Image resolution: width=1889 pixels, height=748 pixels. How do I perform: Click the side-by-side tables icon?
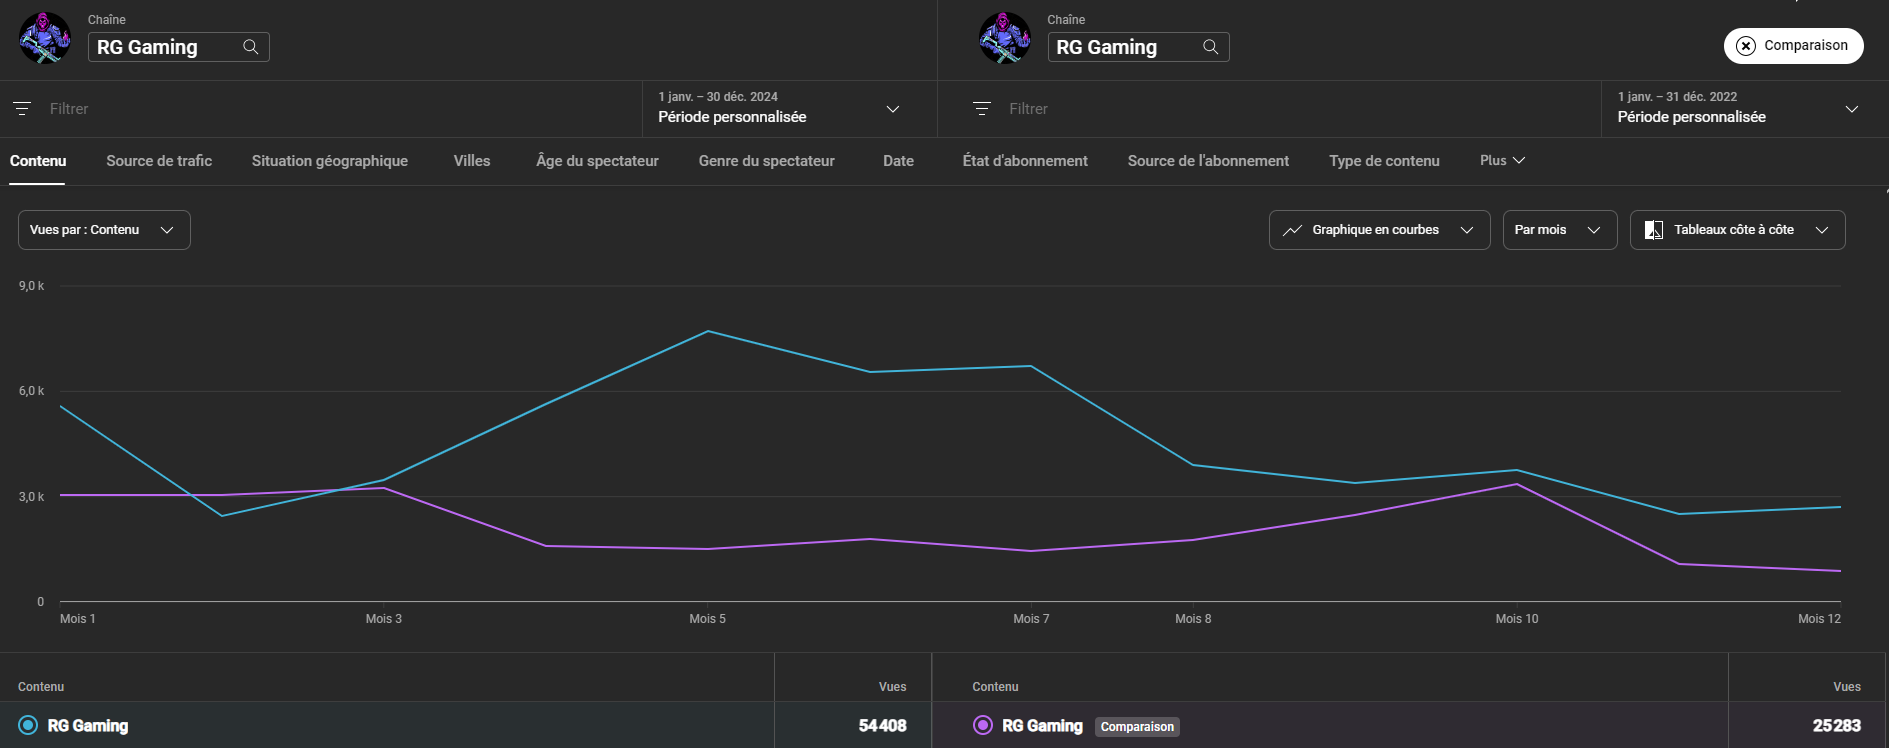coord(1654,230)
